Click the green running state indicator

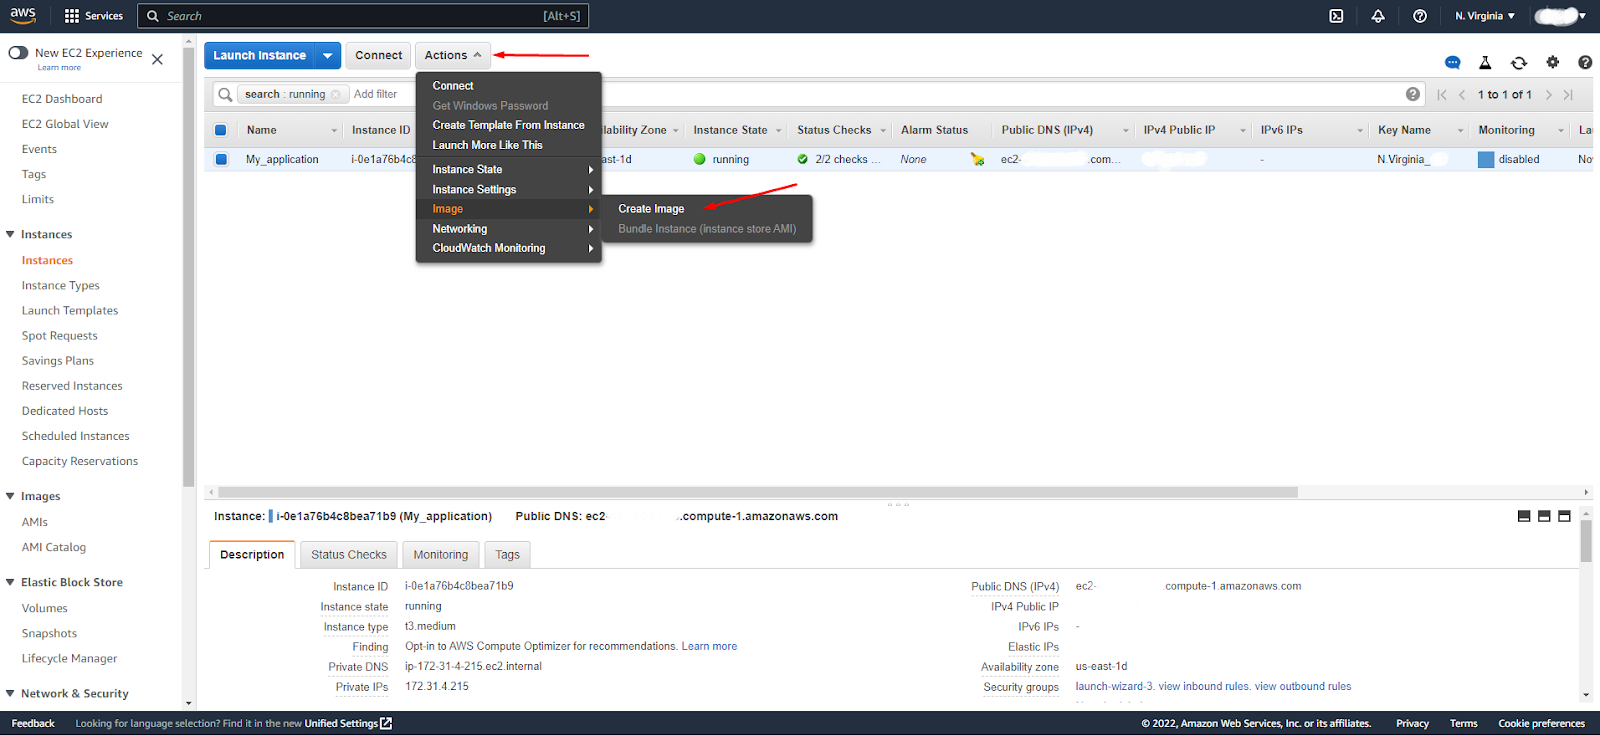pyautogui.click(x=700, y=159)
